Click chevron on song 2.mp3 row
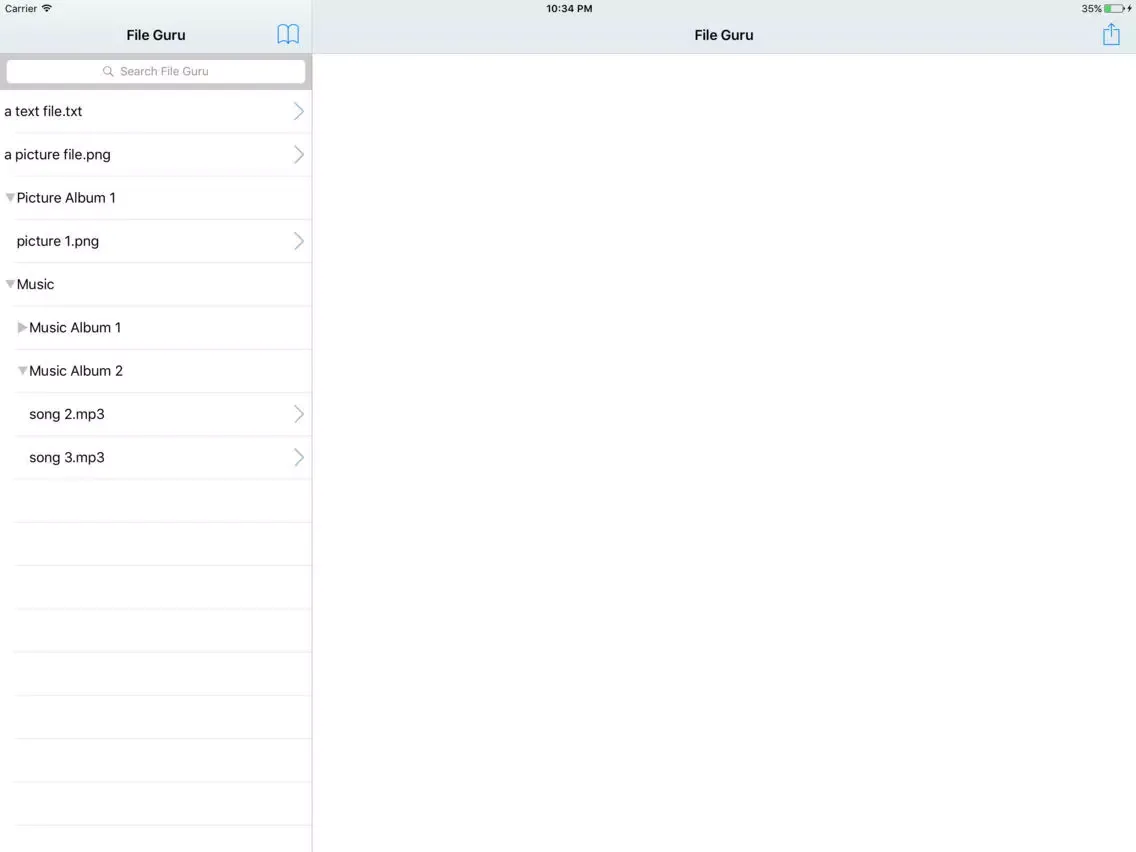Viewport: 1136px width, 852px height. [298, 414]
